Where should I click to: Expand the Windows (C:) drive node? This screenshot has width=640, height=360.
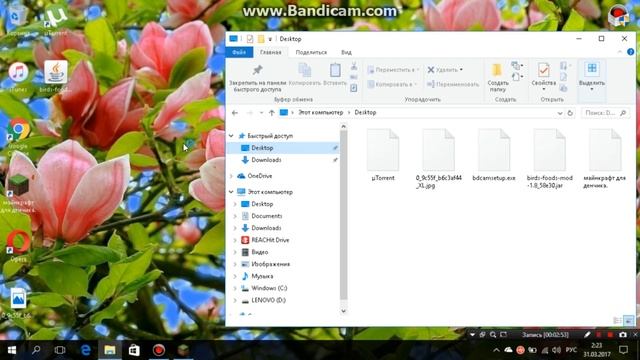tap(236, 289)
